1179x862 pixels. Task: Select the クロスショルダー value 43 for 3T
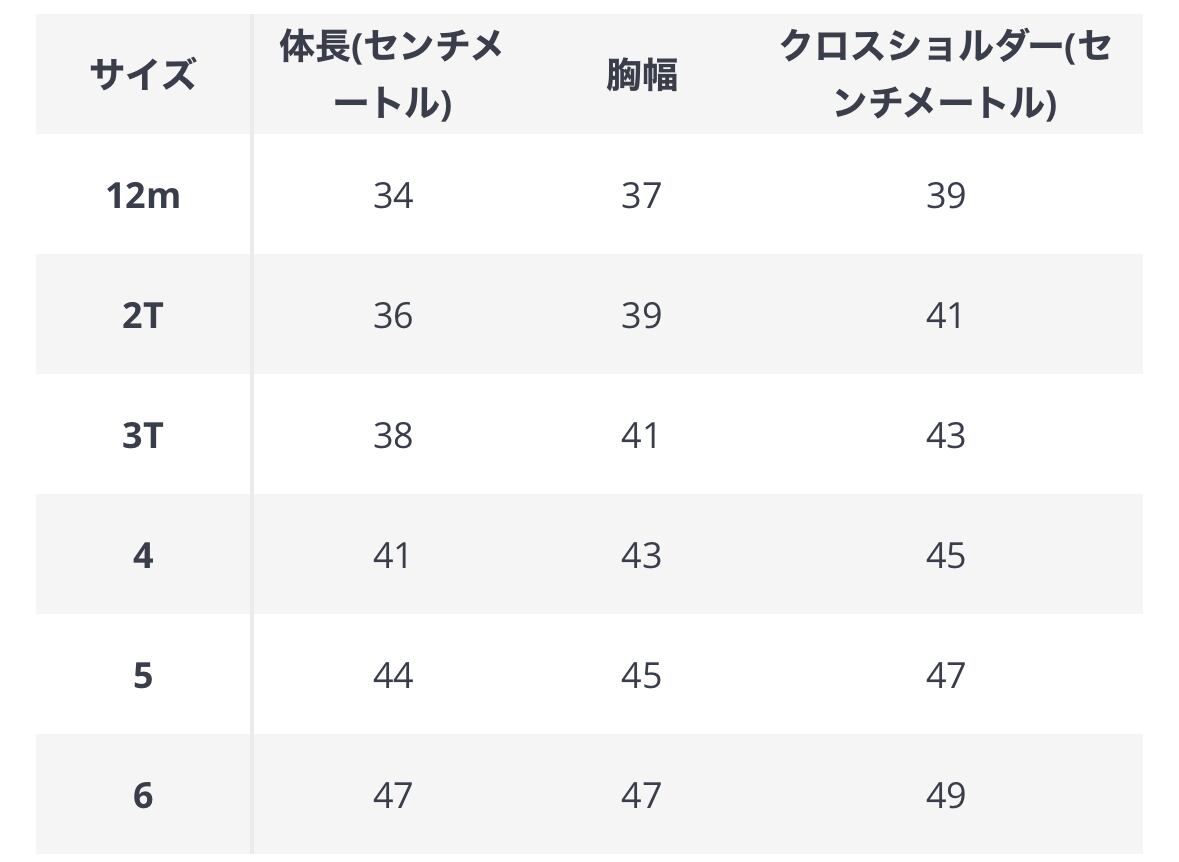pyautogui.click(x=945, y=435)
